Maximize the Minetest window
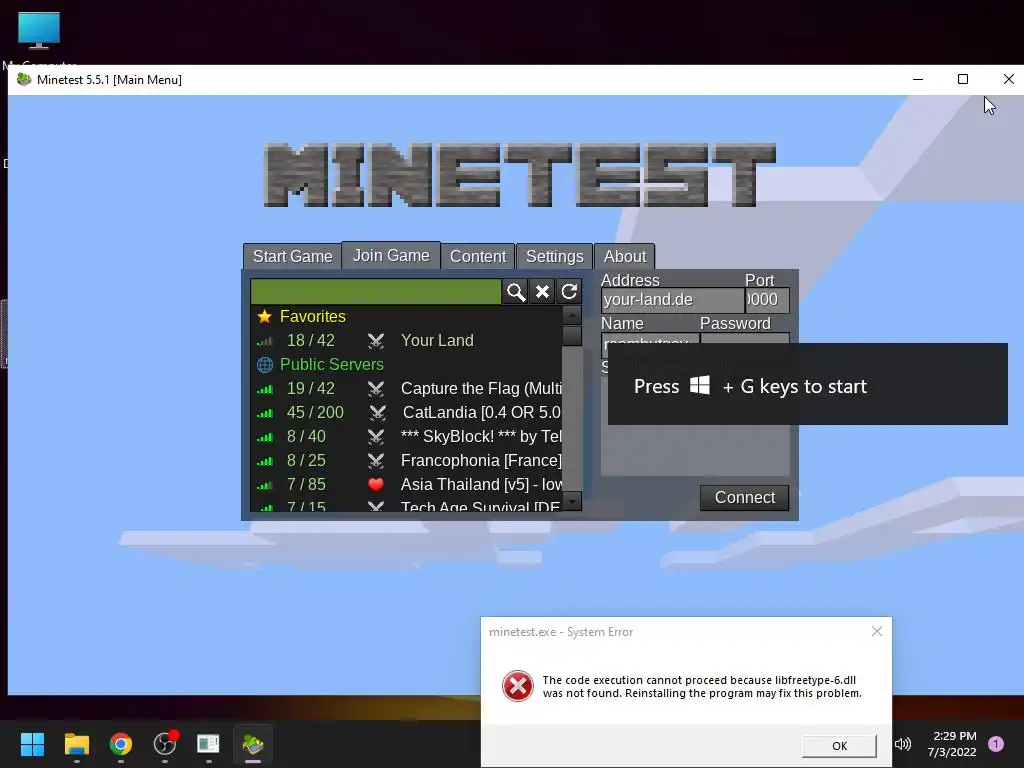 963,79
